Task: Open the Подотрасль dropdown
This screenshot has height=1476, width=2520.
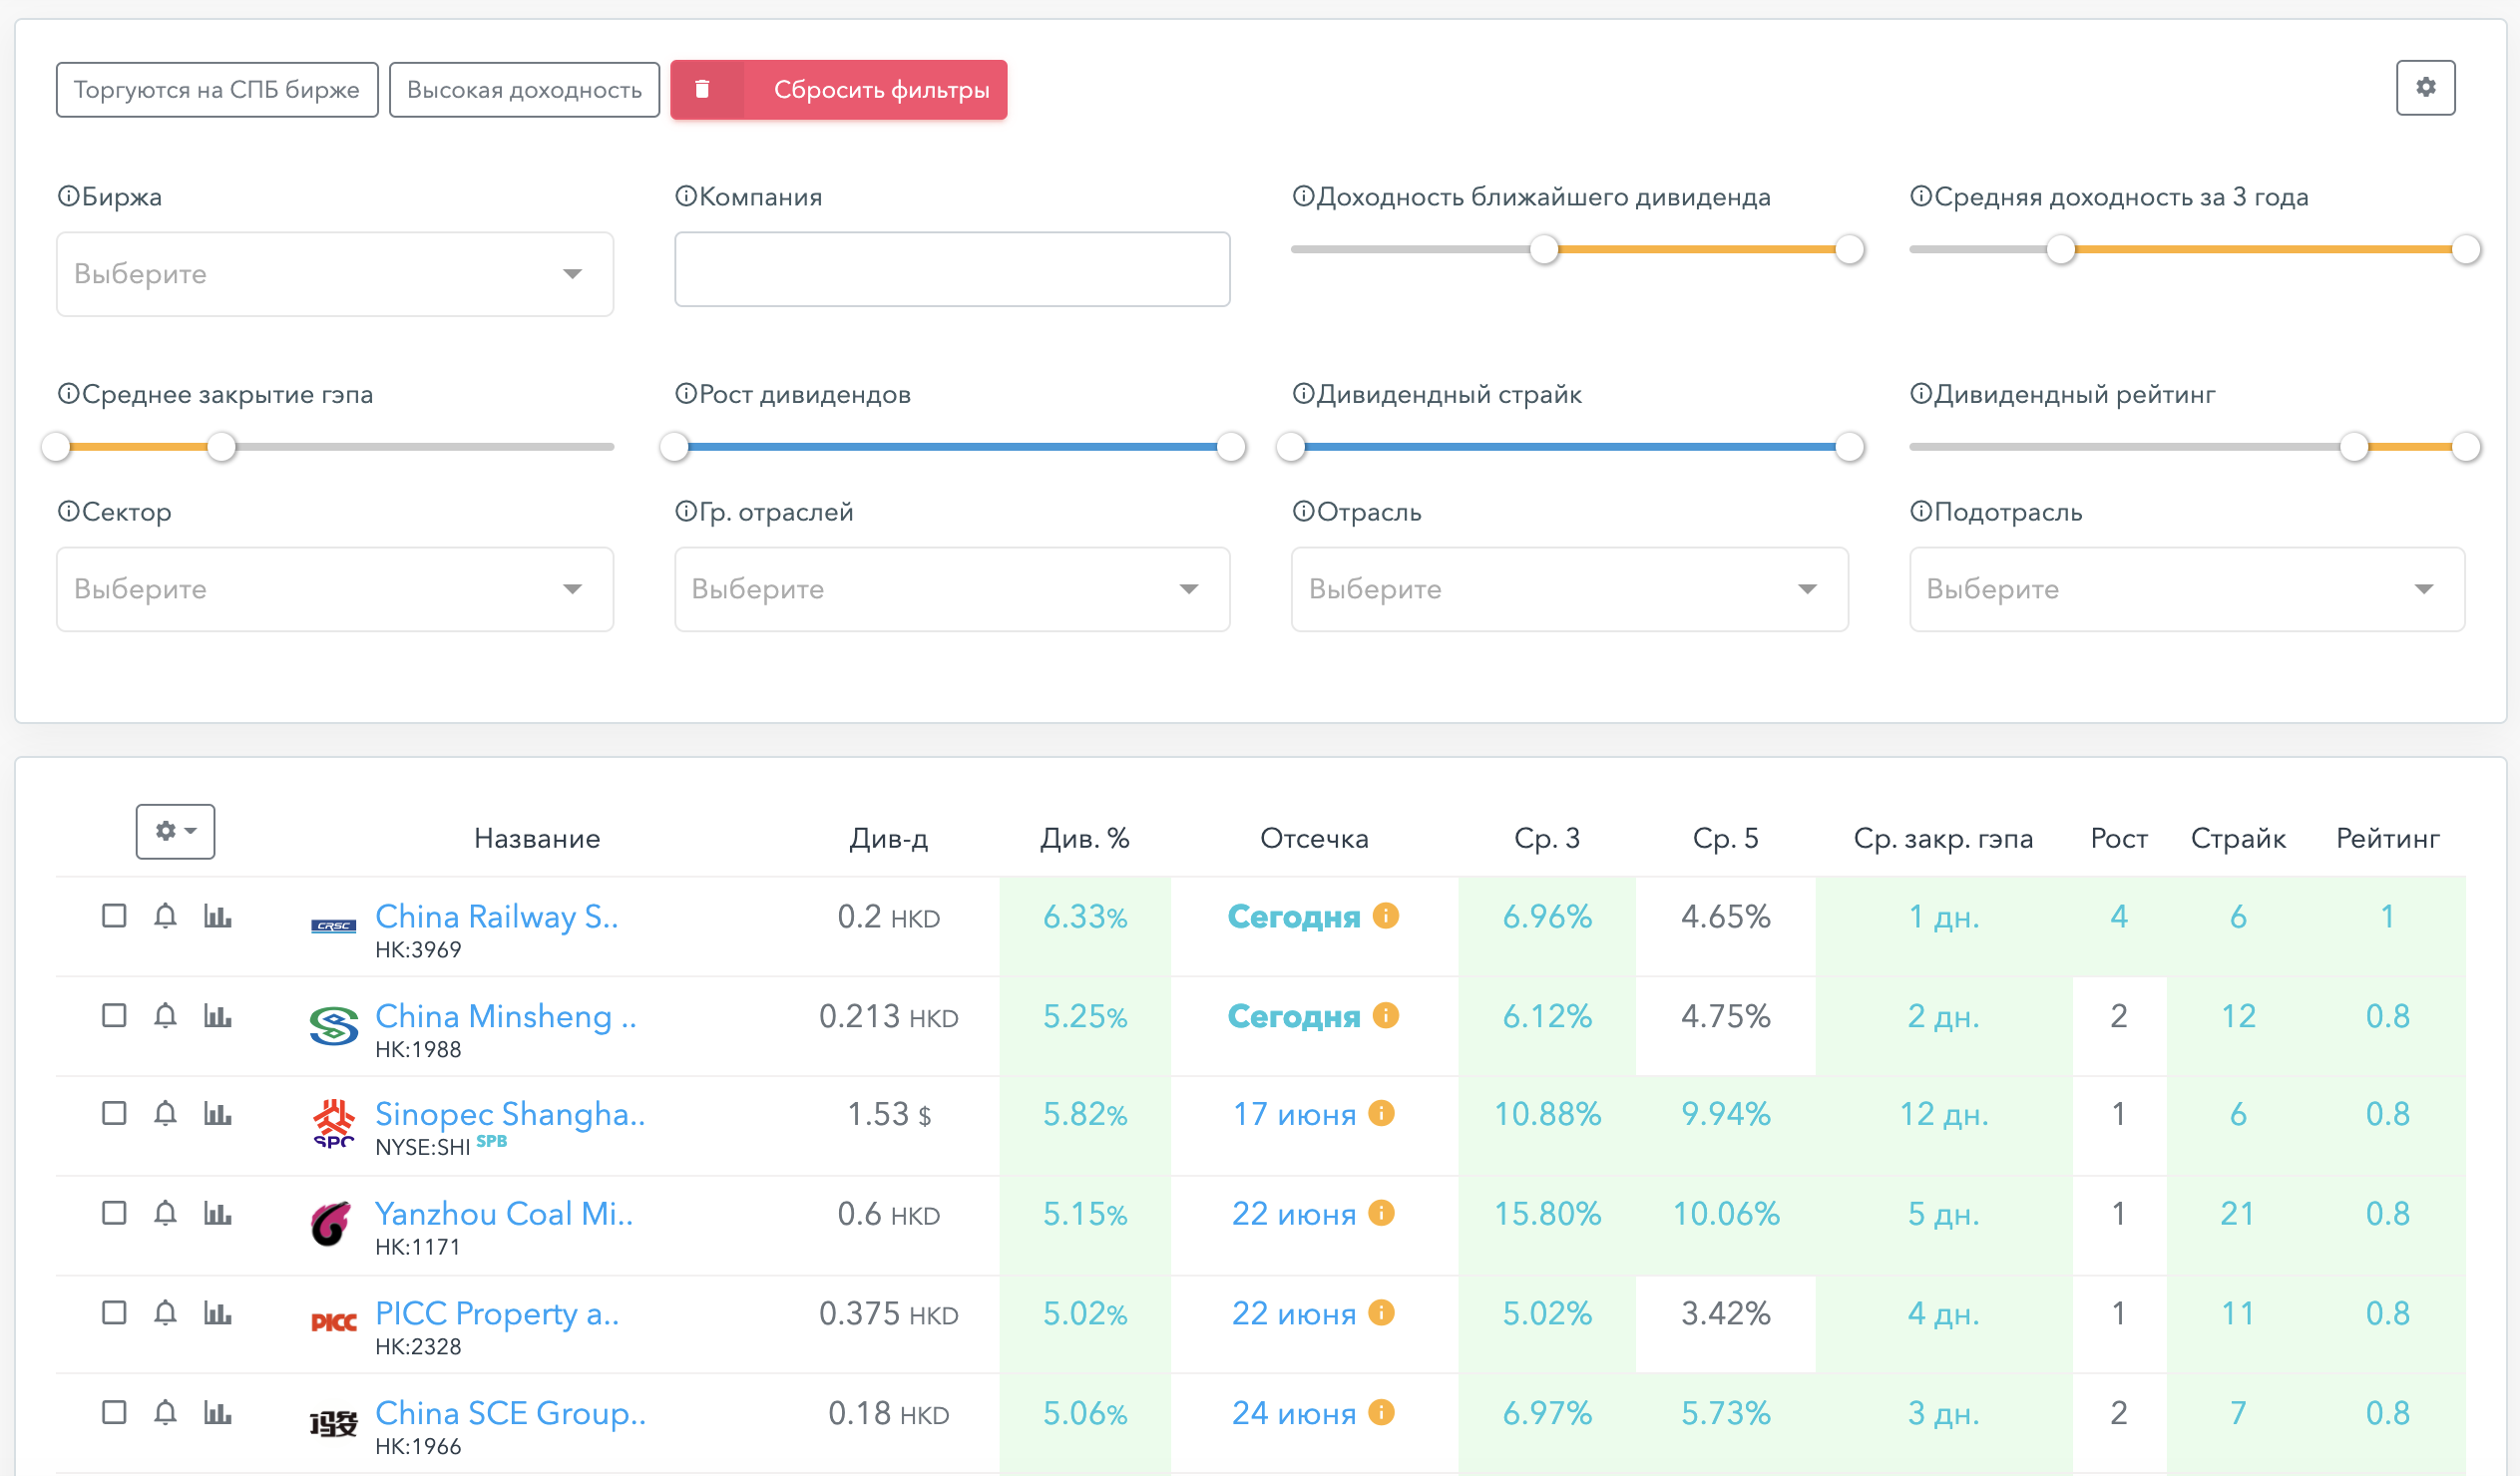Action: (x=2187, y=589)
